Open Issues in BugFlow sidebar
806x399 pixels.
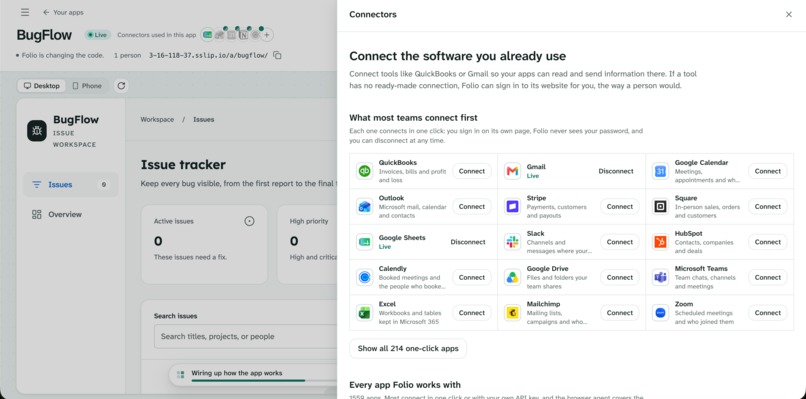click(x=70, y=185)
